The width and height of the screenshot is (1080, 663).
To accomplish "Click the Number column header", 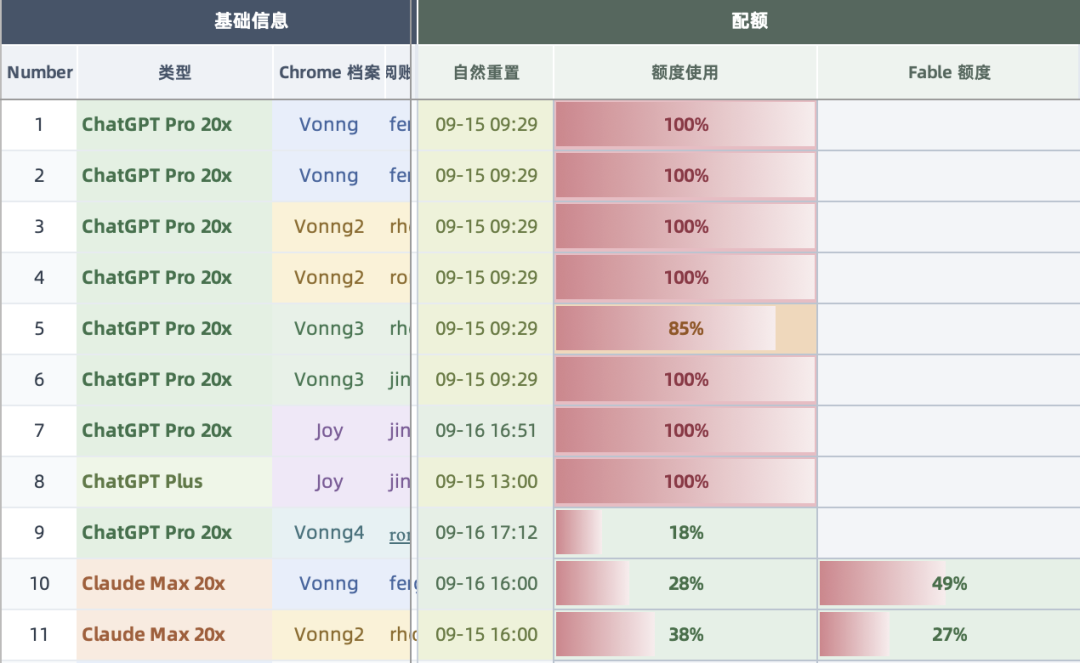I will point(39,72).
